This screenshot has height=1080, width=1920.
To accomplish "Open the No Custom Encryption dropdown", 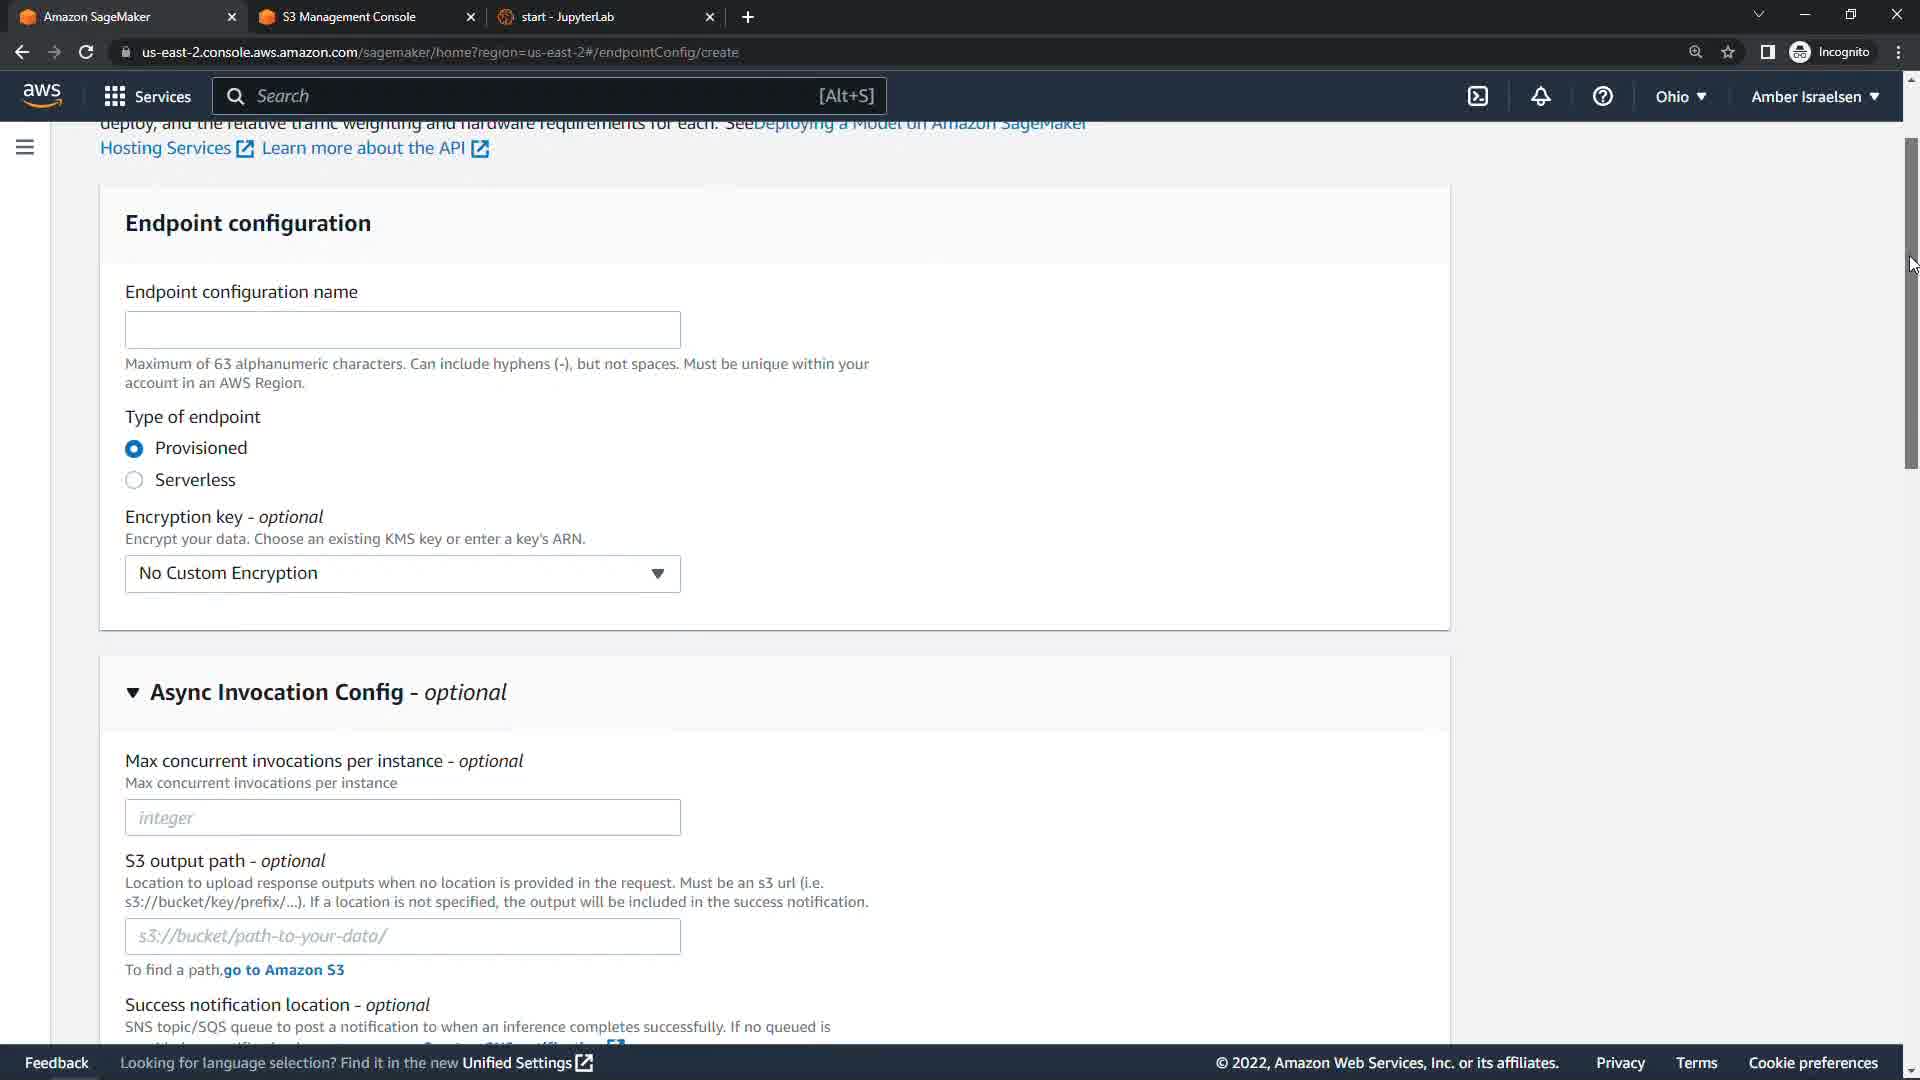I will [x=402, y=574].
